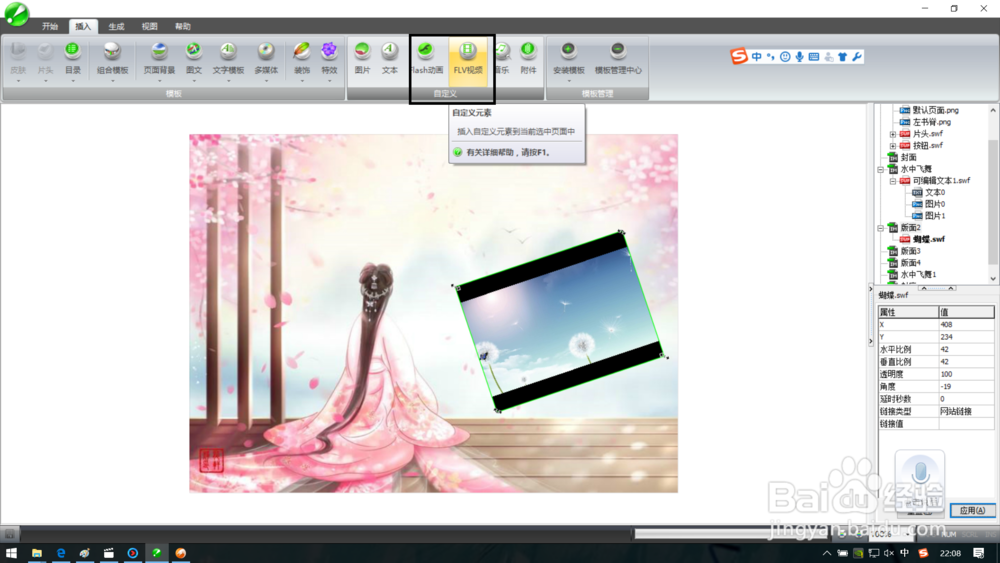Click the Sogou input method S logo
This screenshot has width=1000, height=563.
[739, 57]
